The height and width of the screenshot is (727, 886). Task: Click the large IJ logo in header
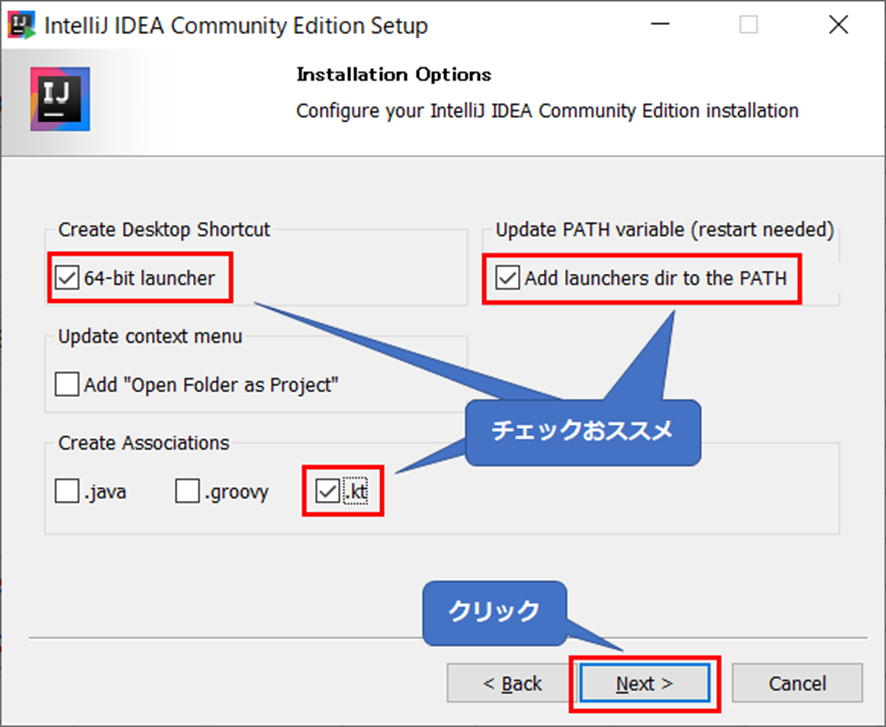[x=60, y=99]
